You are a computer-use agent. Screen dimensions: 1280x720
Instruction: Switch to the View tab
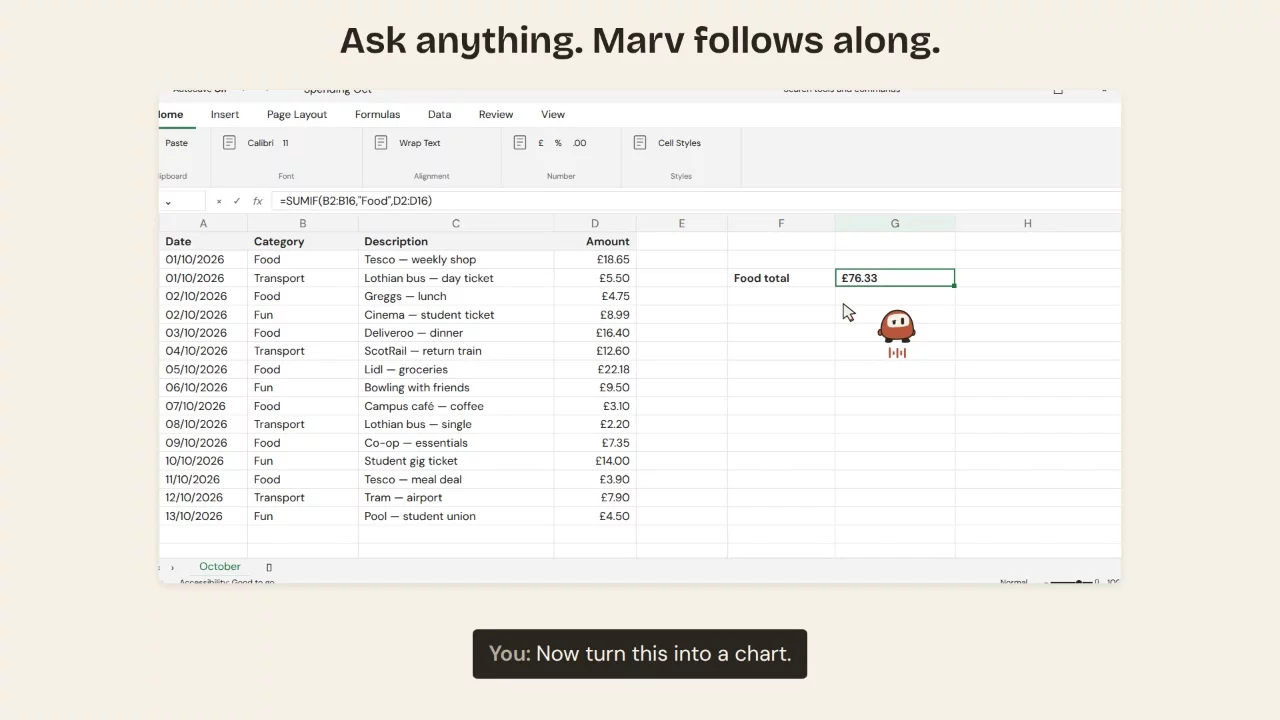pyautogui.click(x=553, y=114)
